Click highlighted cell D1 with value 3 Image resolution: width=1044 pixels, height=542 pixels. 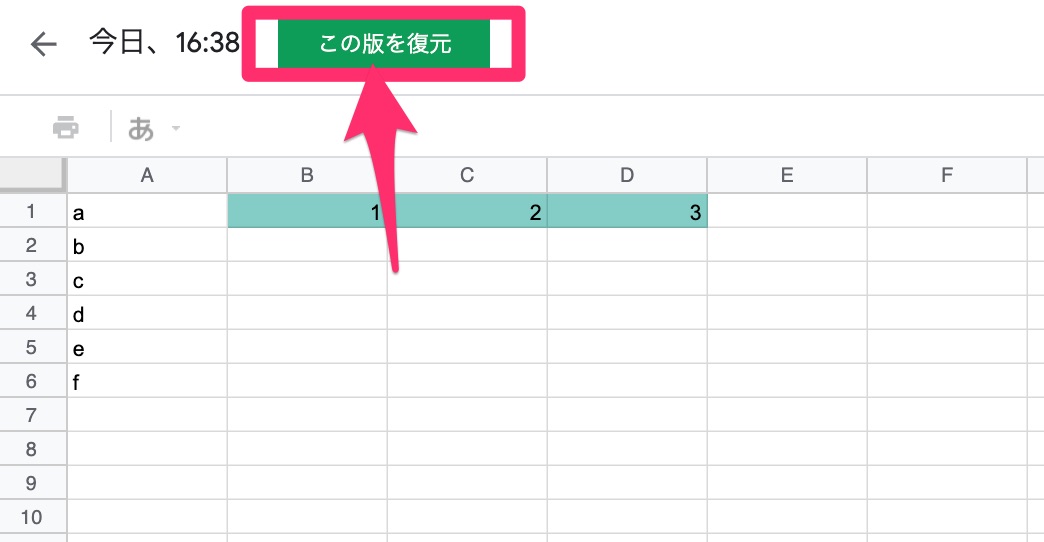click(627, 212)
